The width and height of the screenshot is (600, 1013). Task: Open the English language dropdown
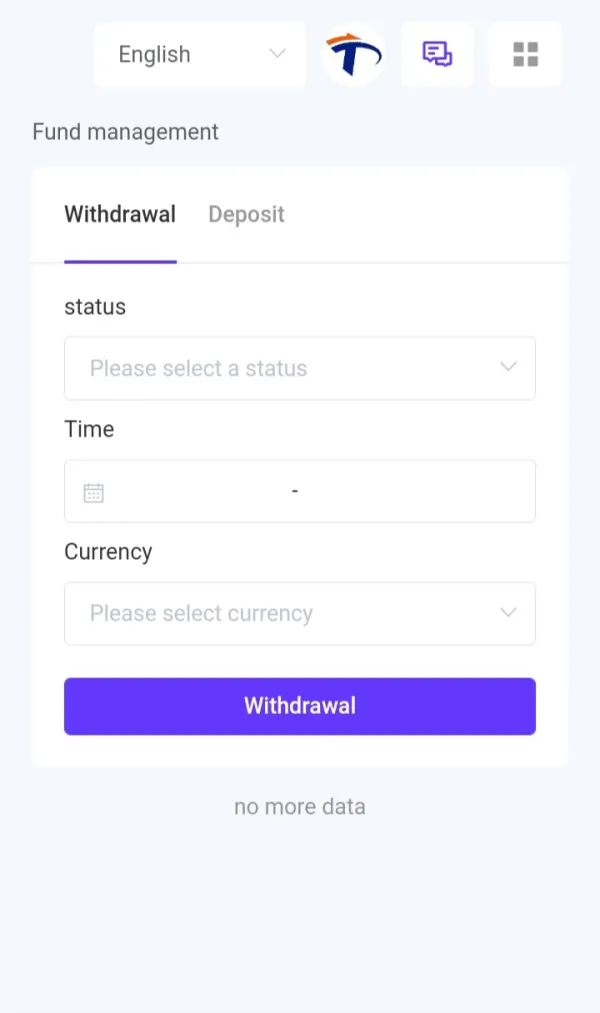click(x=199, y=54)
